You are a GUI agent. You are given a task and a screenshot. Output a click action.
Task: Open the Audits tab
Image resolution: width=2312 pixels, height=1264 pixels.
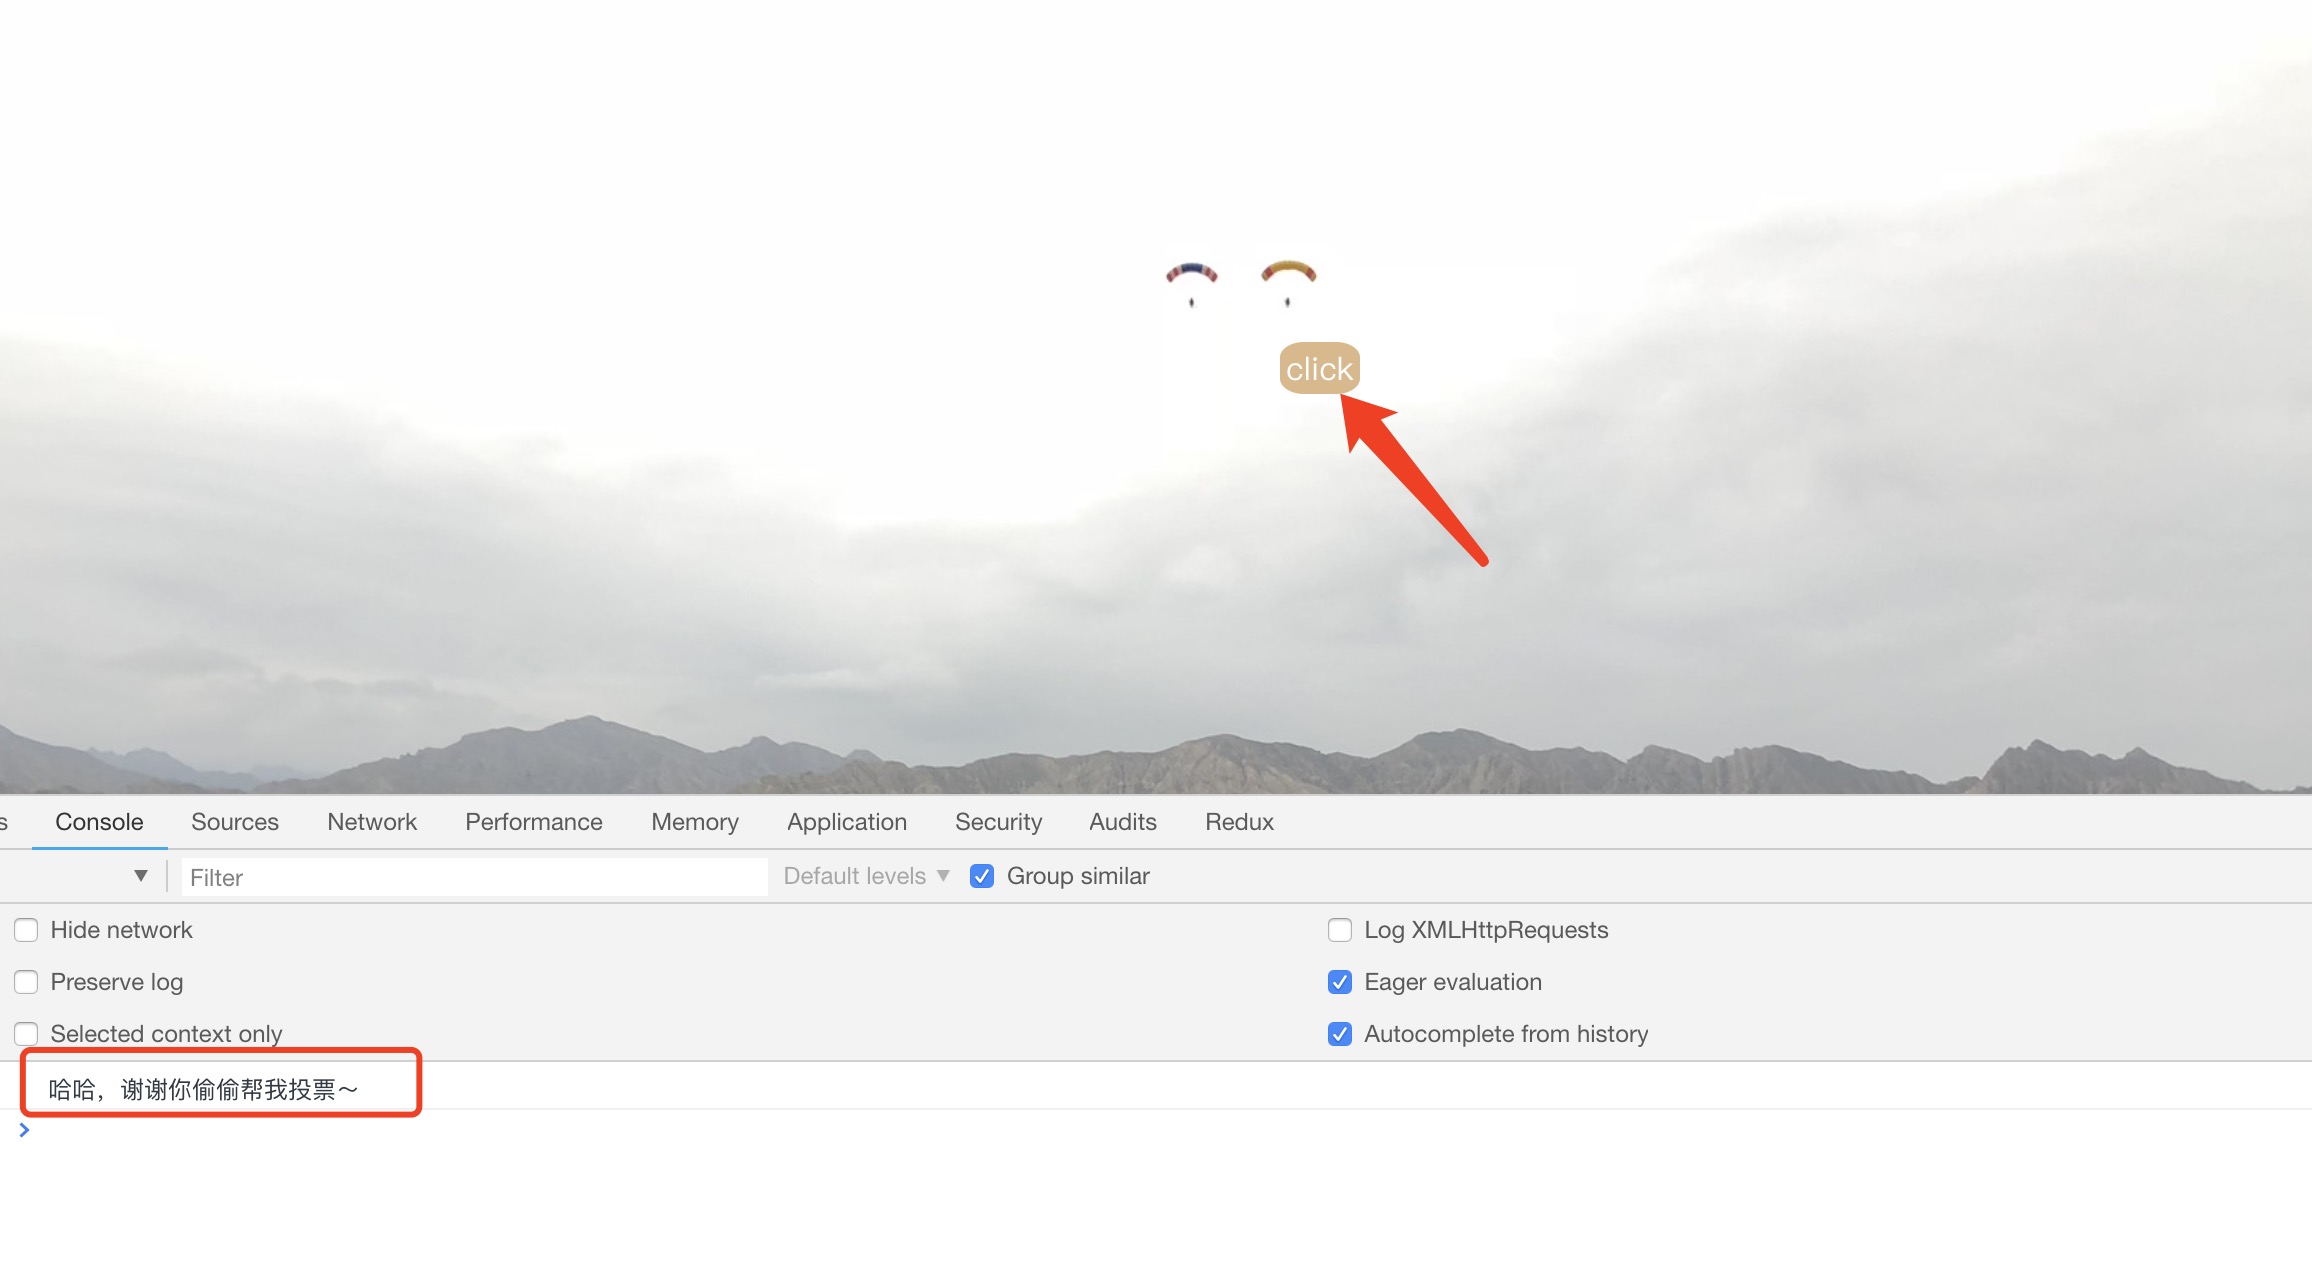(x=1123, y=822)
